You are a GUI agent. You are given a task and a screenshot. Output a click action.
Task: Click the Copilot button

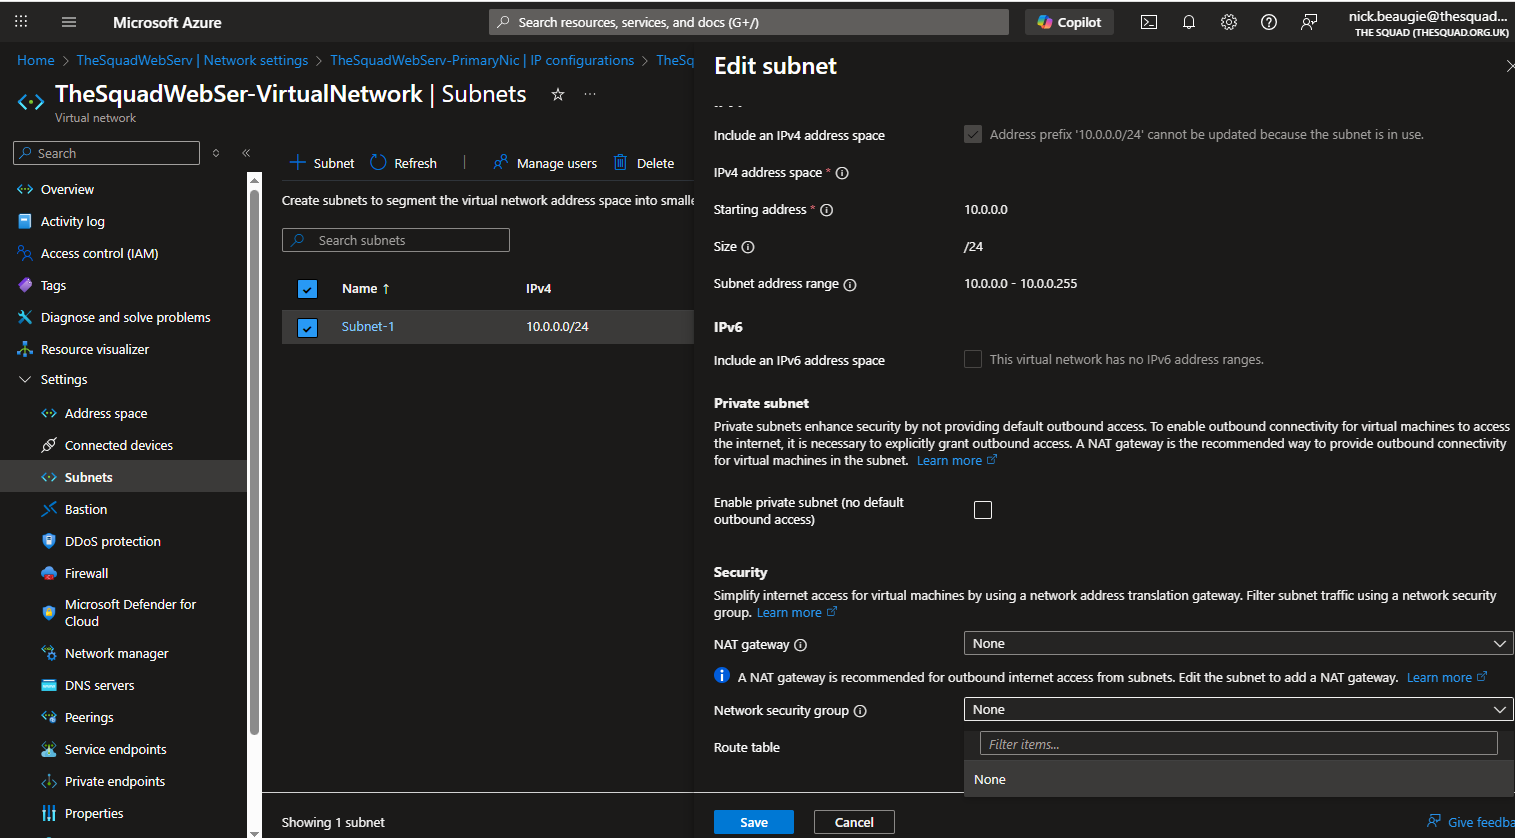point(1069,22)
